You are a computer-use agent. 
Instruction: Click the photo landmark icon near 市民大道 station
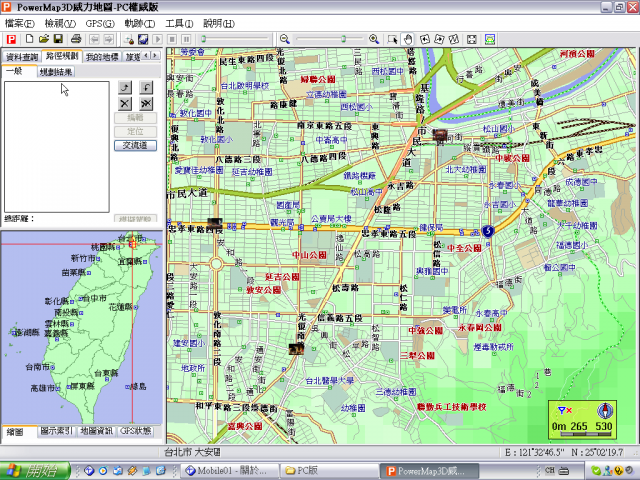coord(440,134)
